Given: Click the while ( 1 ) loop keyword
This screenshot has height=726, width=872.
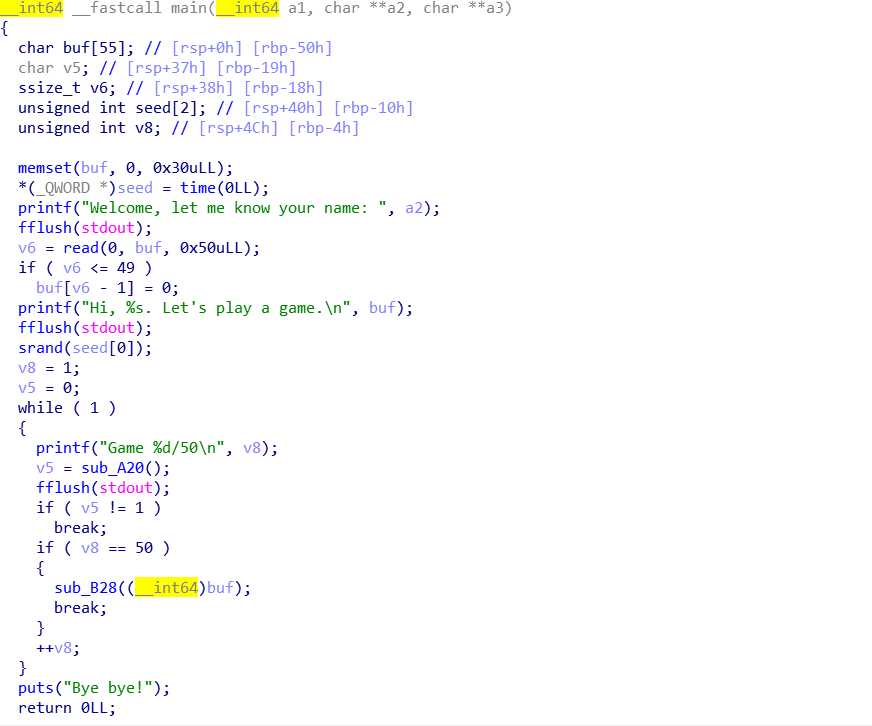Looking at the screenshot, I should 40,408.
